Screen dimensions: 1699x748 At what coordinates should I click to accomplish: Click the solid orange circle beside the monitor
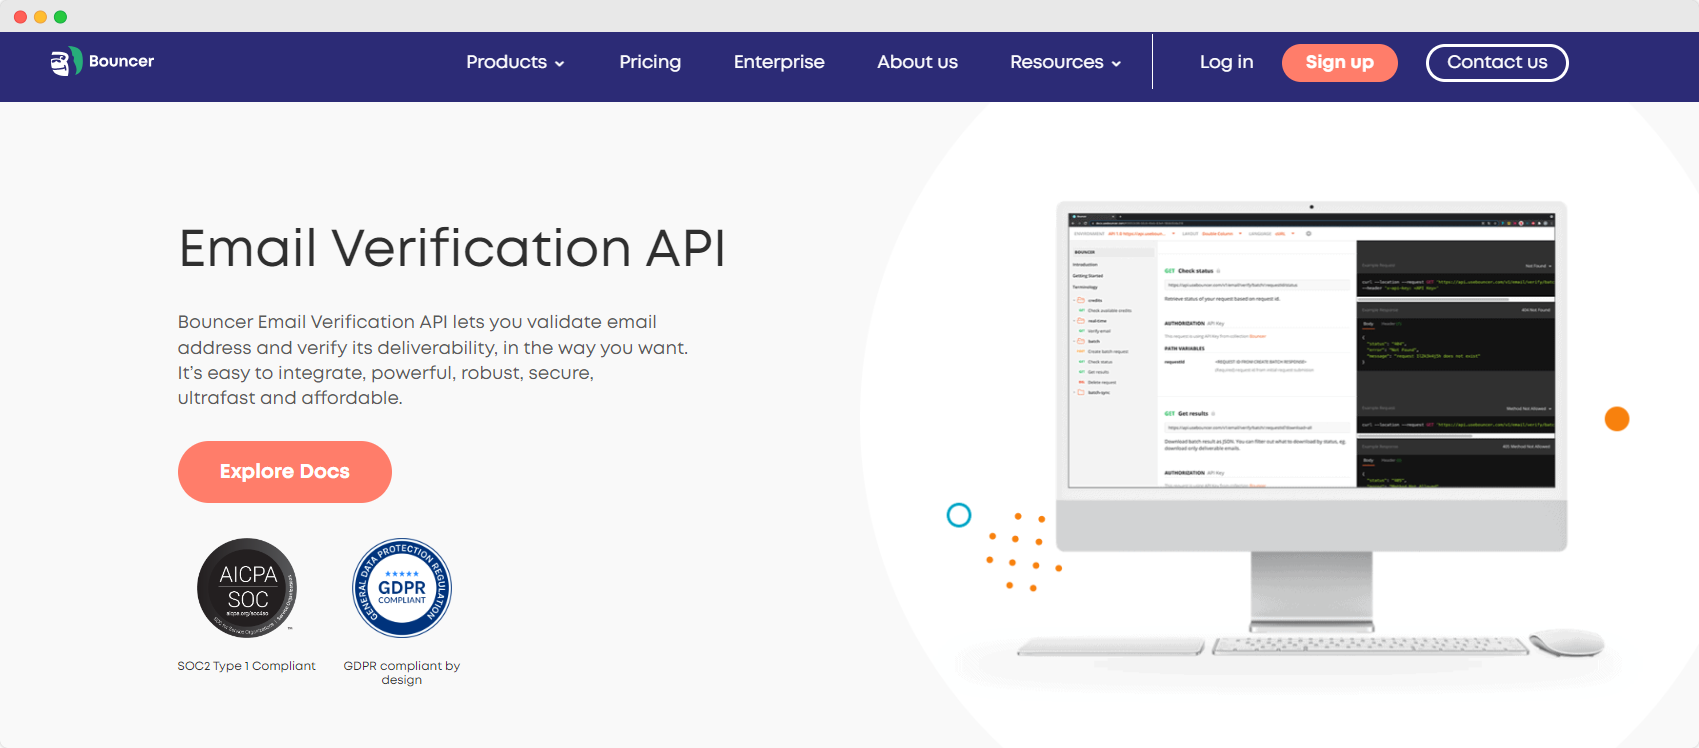pos(1617,419)
